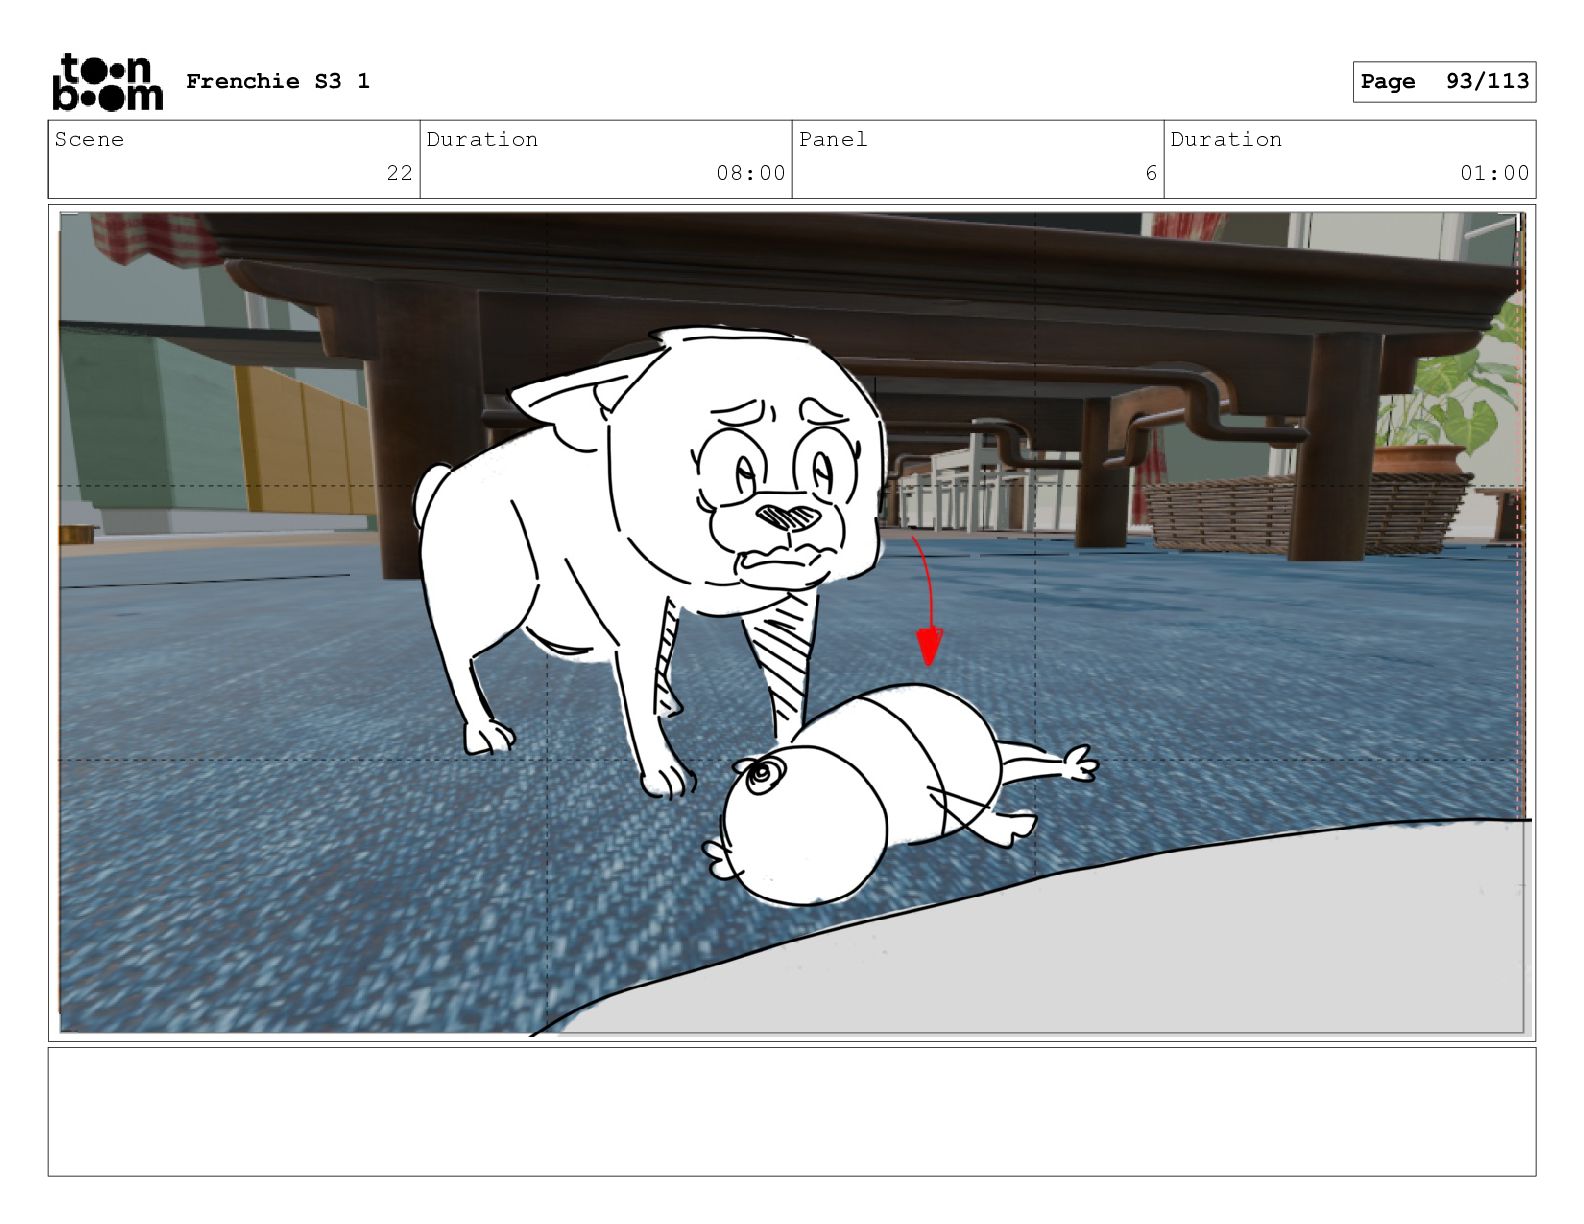Viewport: 1584px width, 1224px height.
Task: Click the 'Scene' header label
Action: [x=90, y=140]
